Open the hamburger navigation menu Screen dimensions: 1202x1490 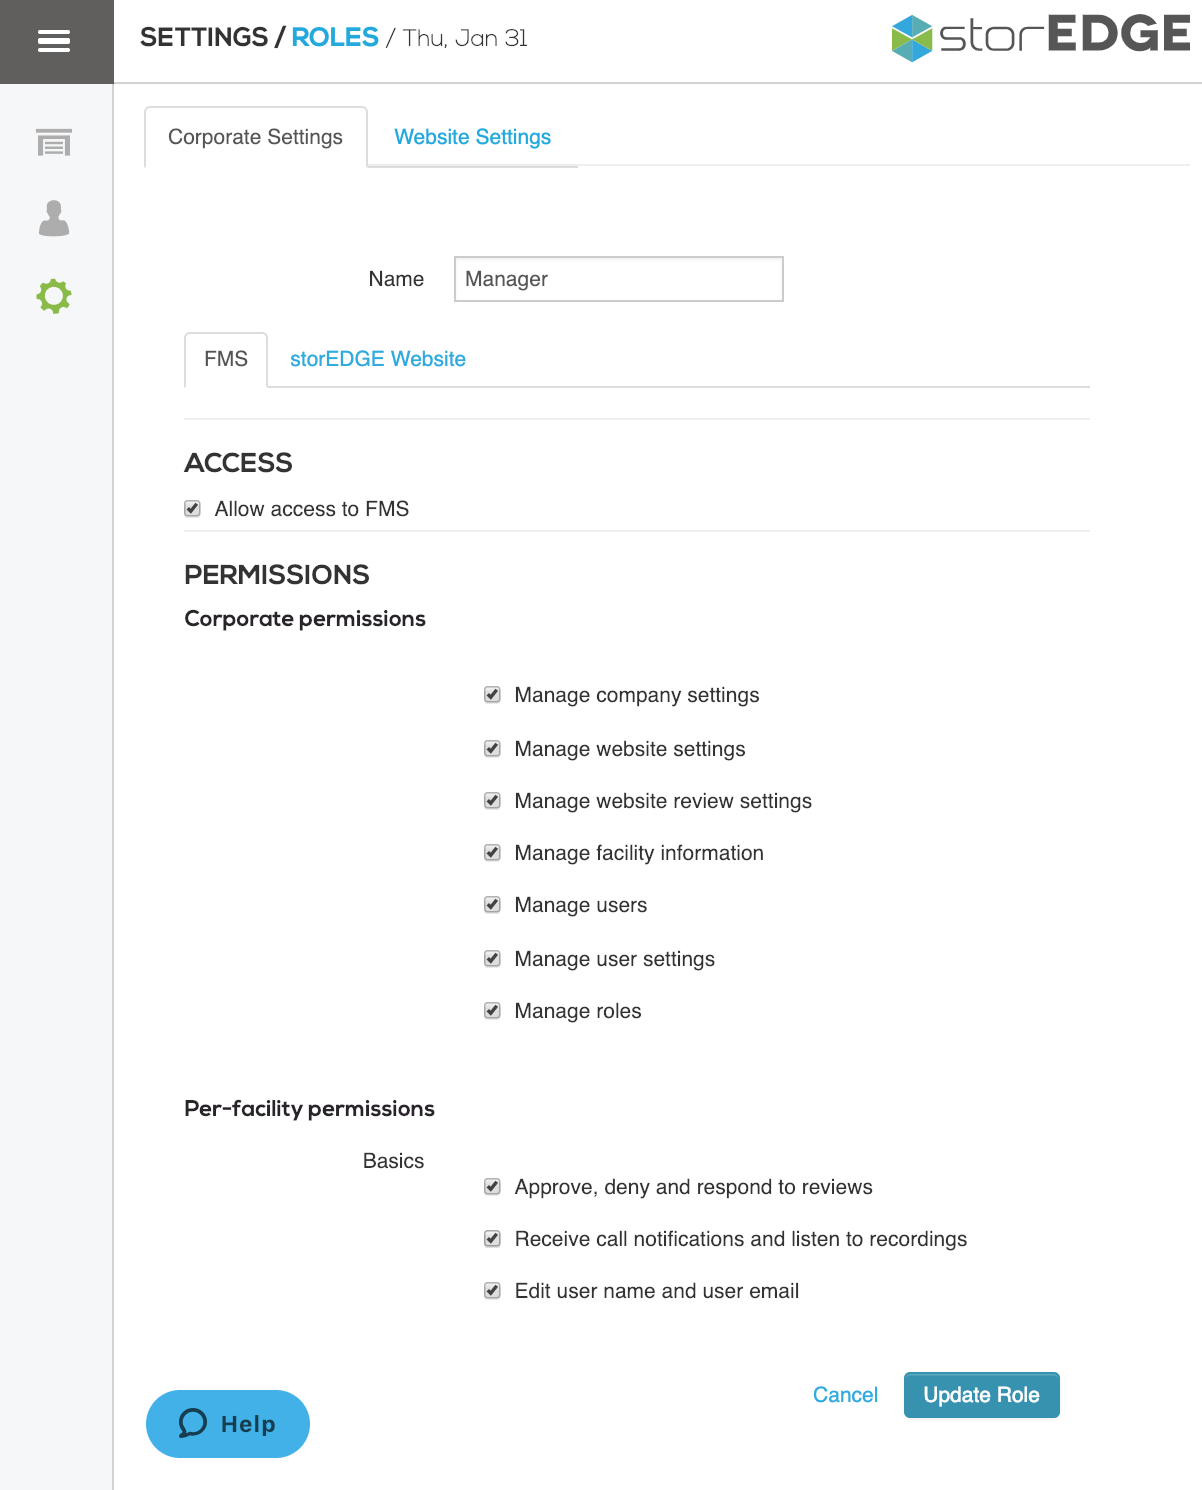click(x=55, y=40)
